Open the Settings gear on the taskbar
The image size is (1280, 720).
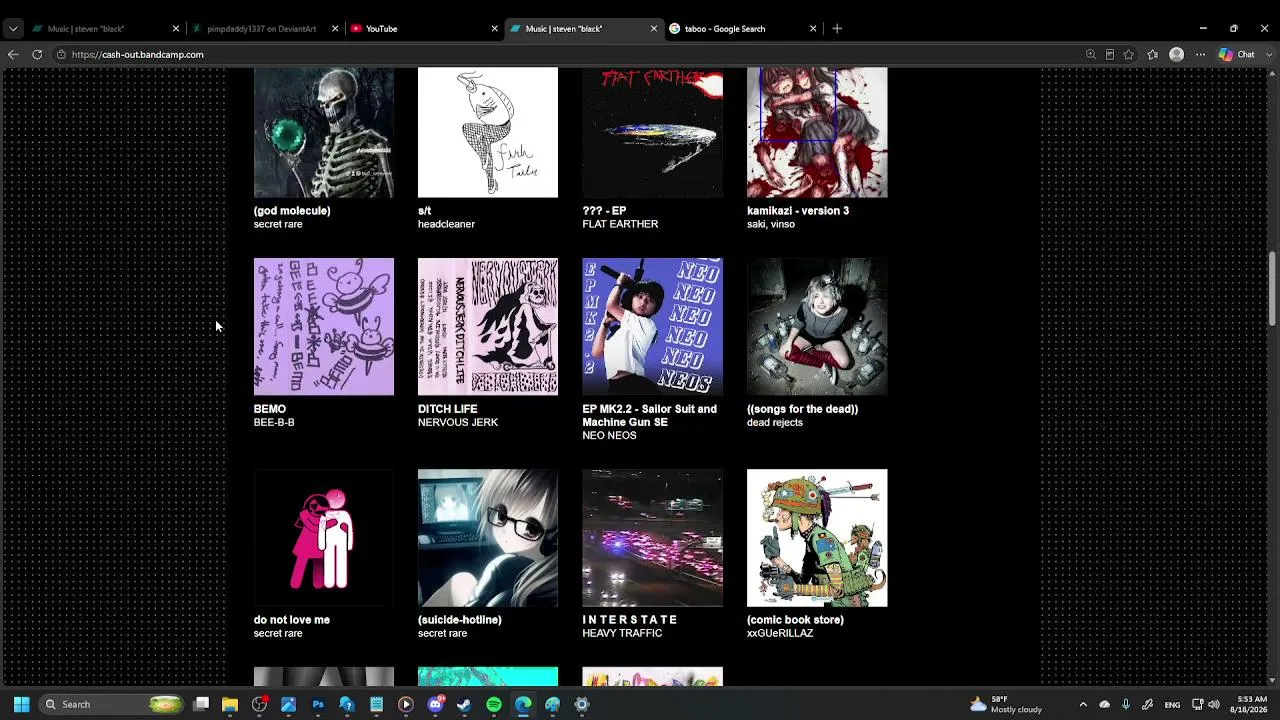coord(582,704)
